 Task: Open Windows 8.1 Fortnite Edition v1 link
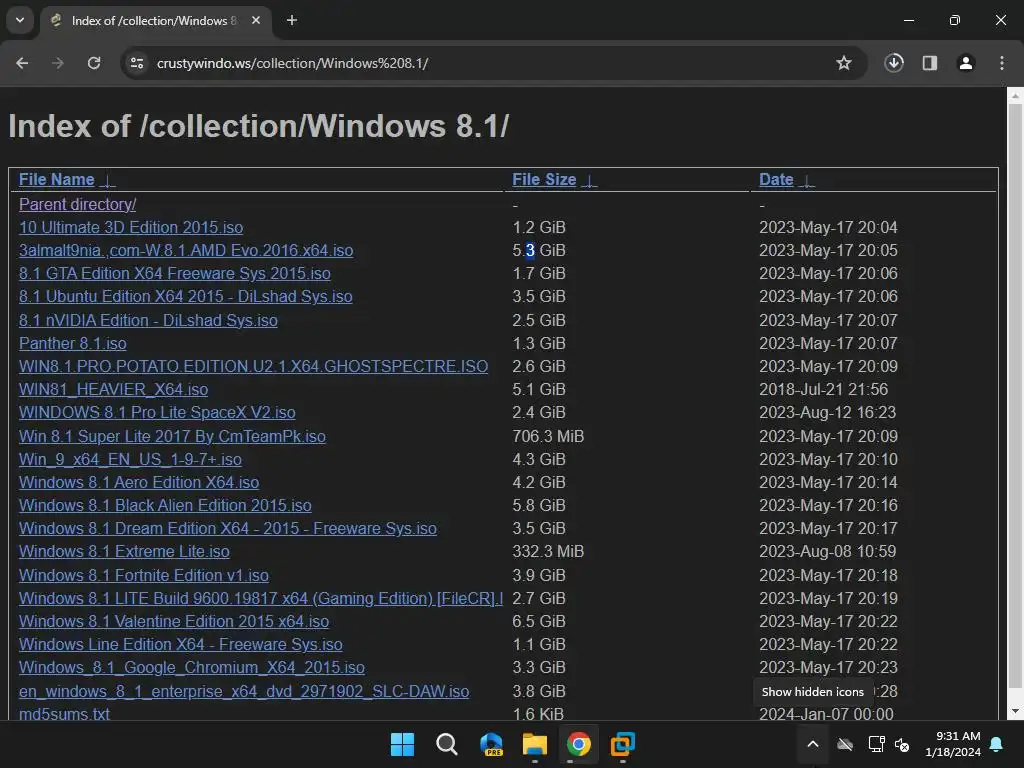tap(144, 575)
